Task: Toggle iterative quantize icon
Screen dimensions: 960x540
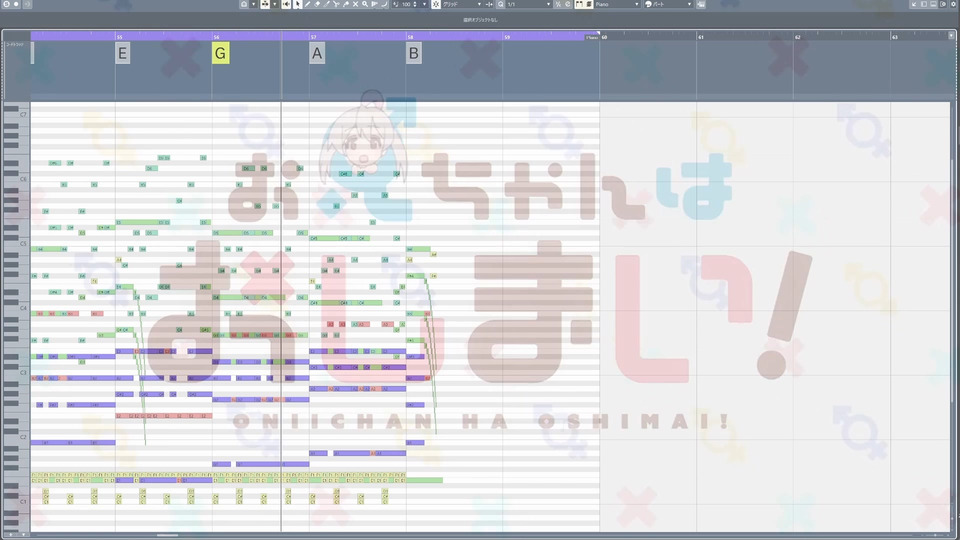Action: 558,4
